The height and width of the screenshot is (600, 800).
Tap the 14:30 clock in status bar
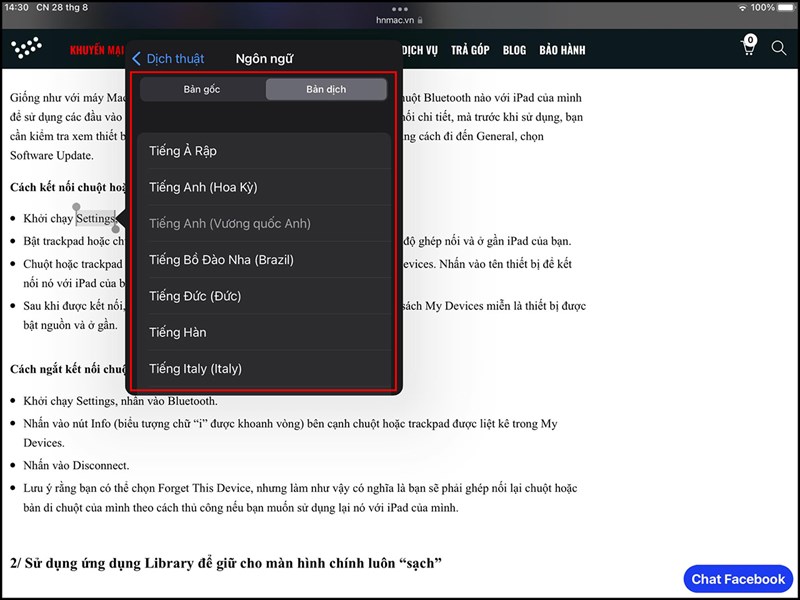[16, 8]
